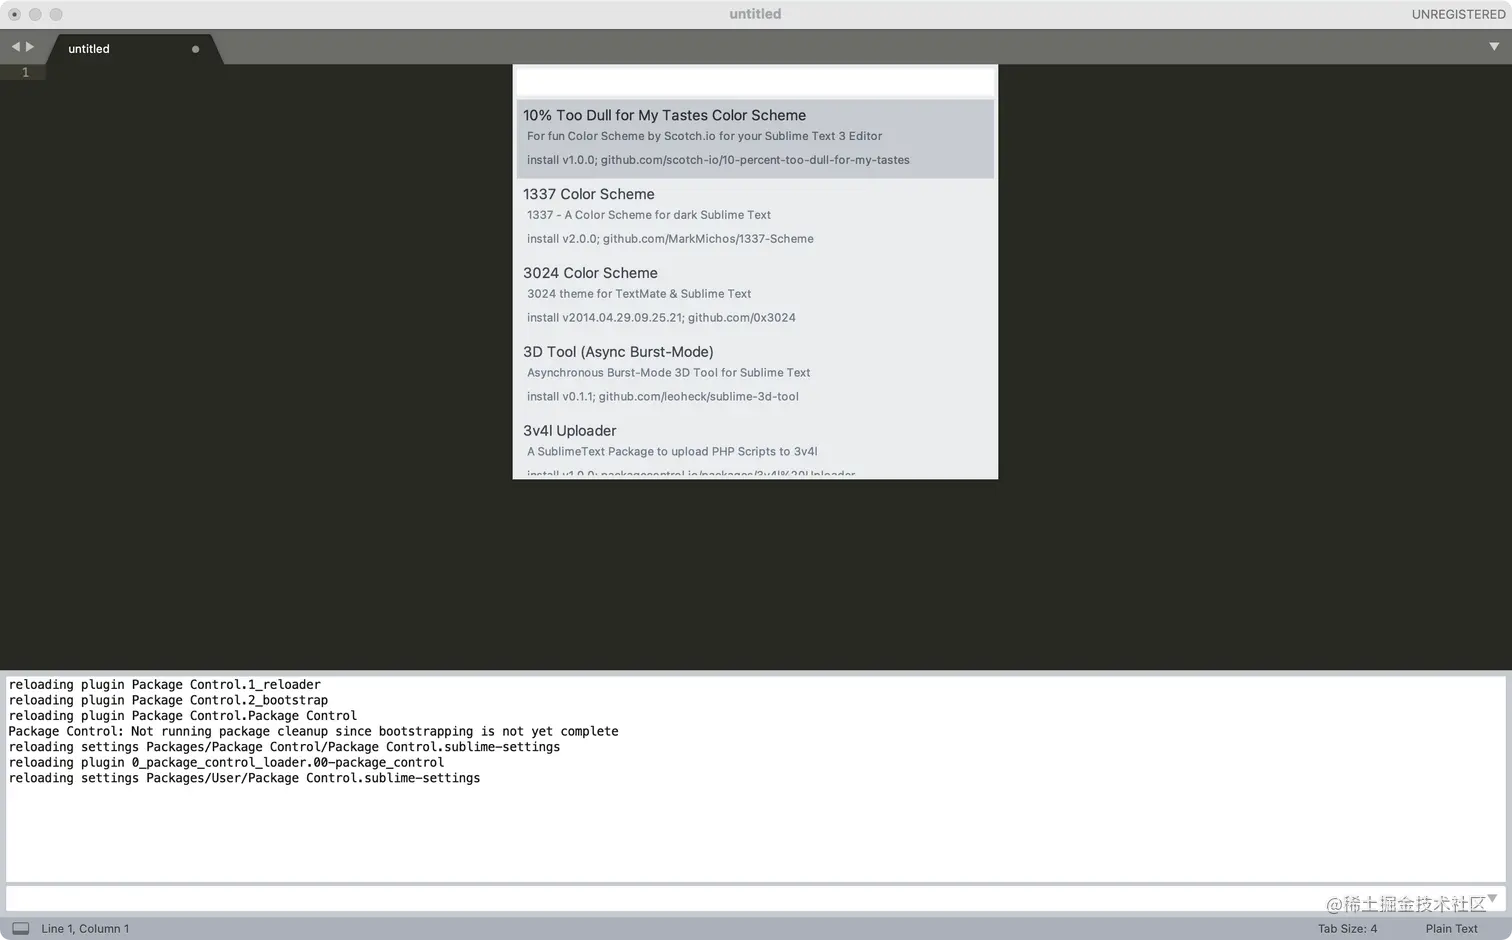Select 3v4l Uploader package

click(x=755, y=448)
